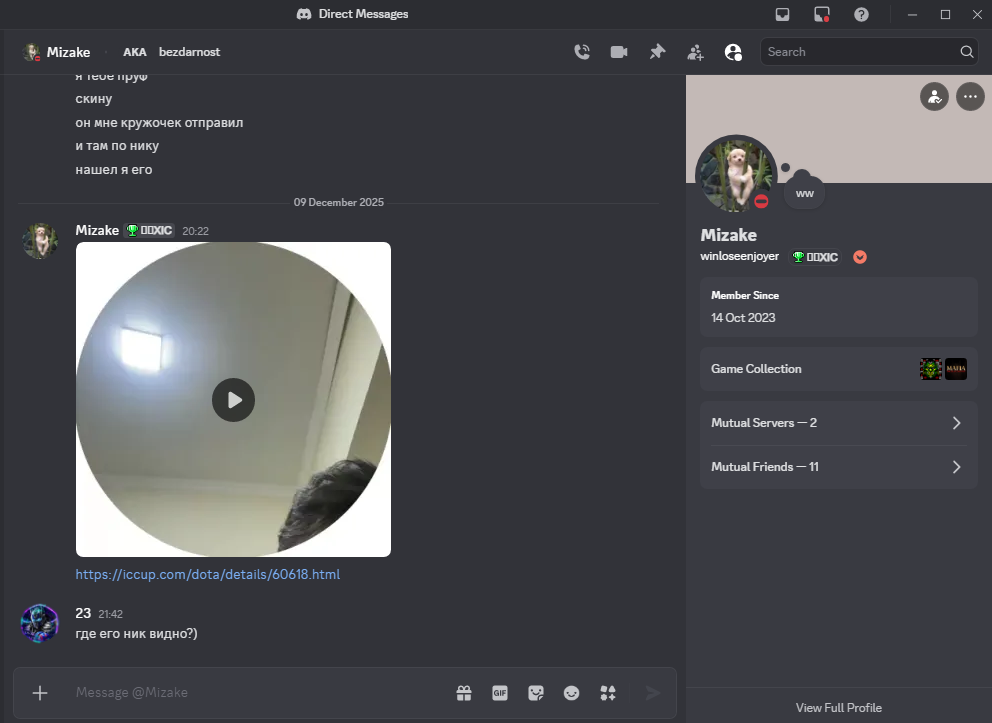
Task: Click the message 'скину'
Action: 94,99
